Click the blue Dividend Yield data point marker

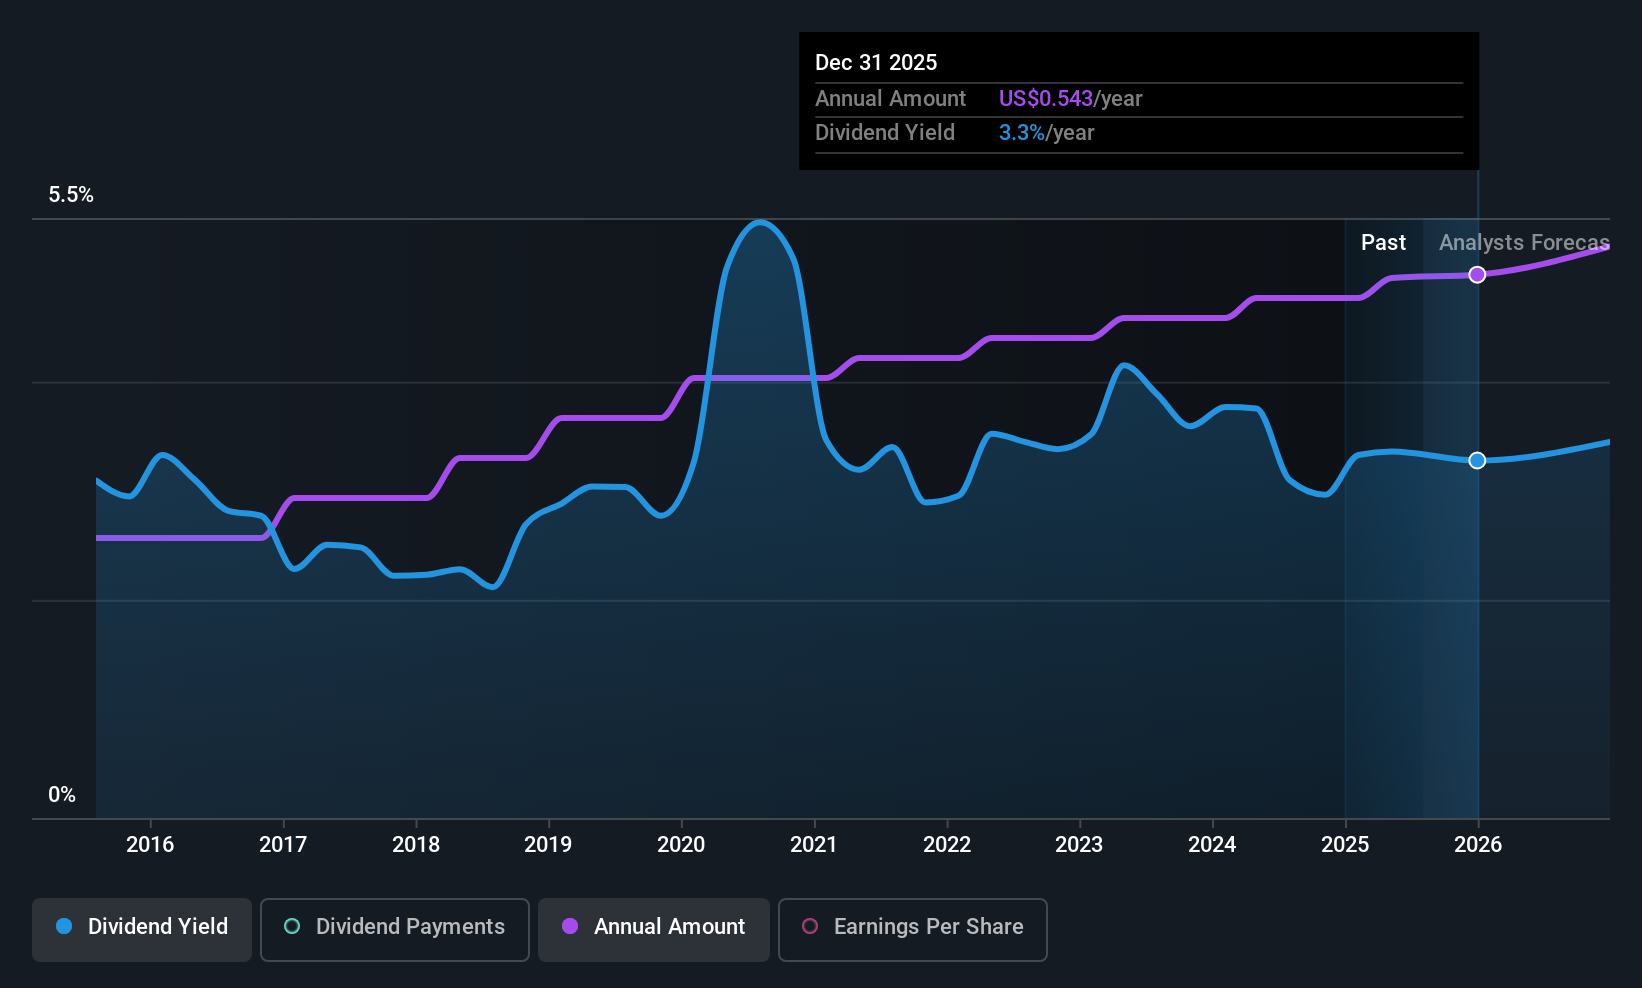[x=1477, y=460]
